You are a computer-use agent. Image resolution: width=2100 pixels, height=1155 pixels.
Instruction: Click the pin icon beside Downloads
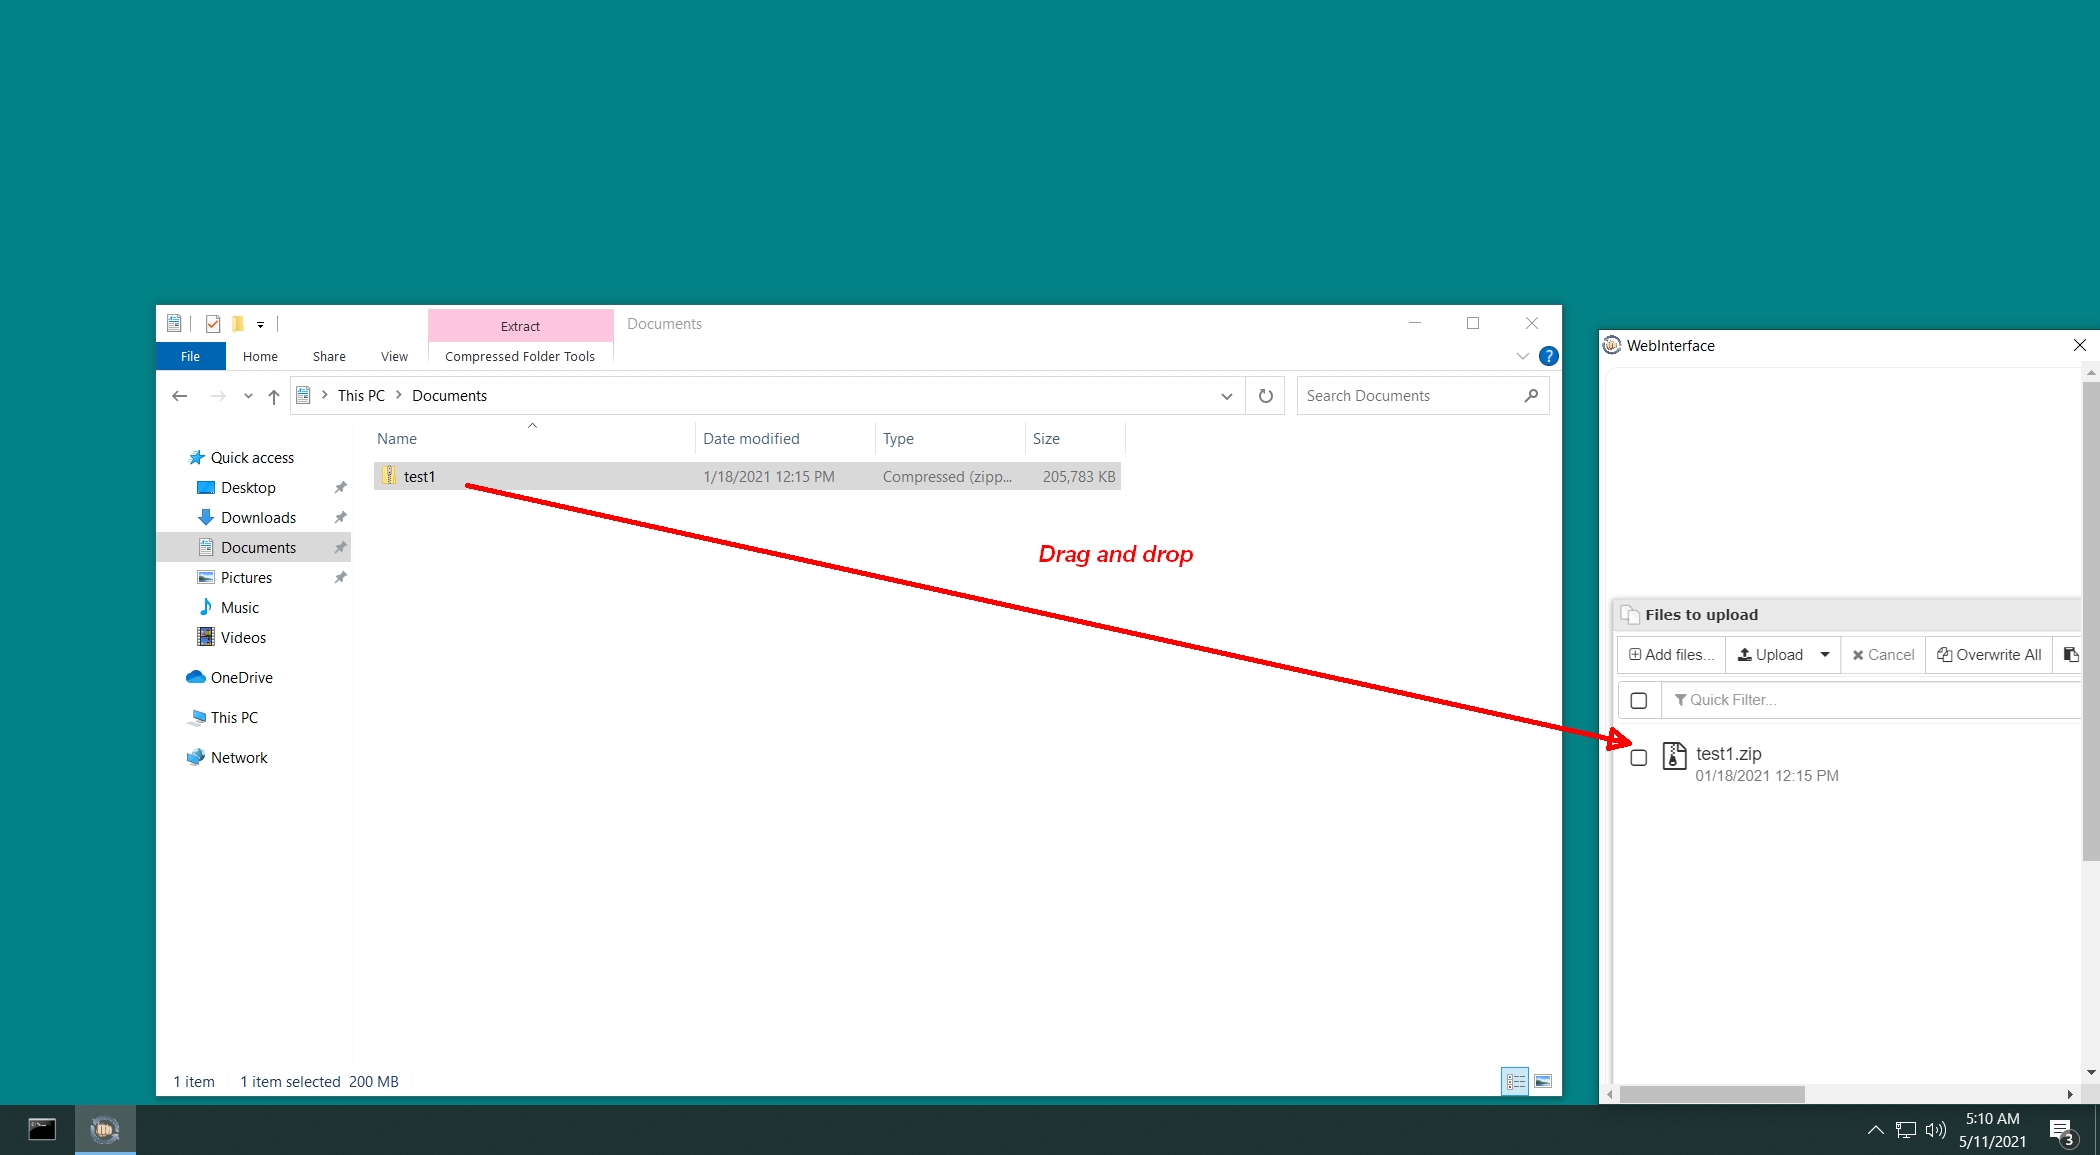click(340, 518)
